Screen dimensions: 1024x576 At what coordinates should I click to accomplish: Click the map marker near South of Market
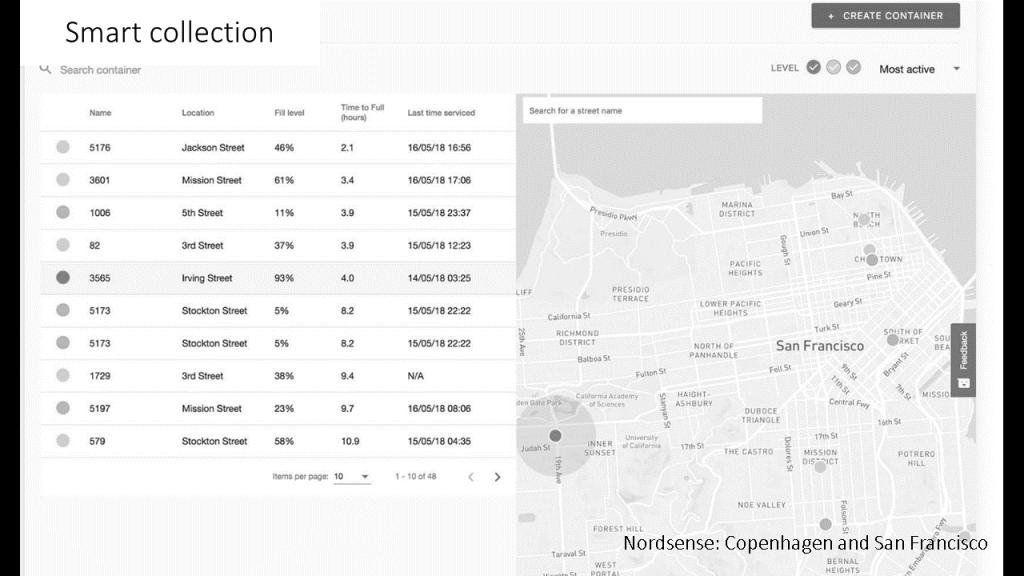click(x=893, y=339)
